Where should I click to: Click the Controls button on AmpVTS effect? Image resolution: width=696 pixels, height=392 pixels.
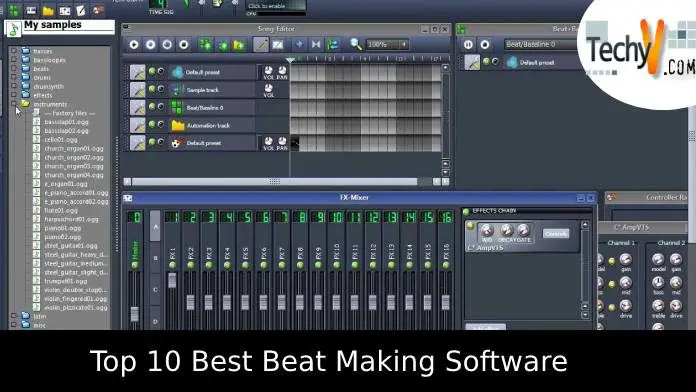point(556,234)
